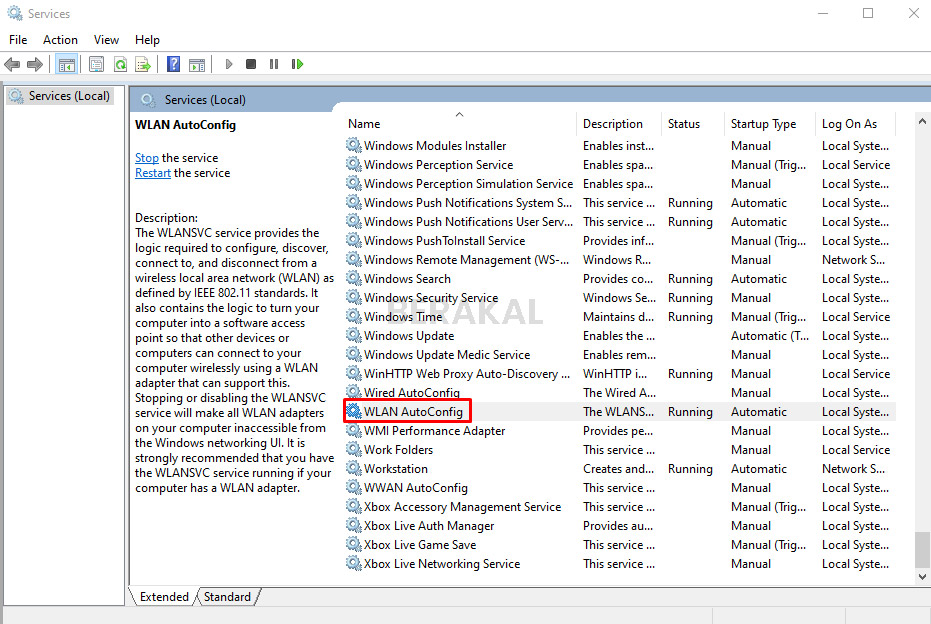The image size is (931, 624).
Task: Export the services list
Action: click(x=143, y=63)
